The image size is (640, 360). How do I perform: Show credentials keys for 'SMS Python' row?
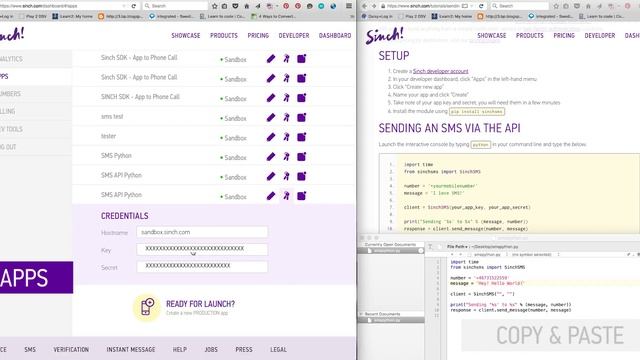coord(287,157)
